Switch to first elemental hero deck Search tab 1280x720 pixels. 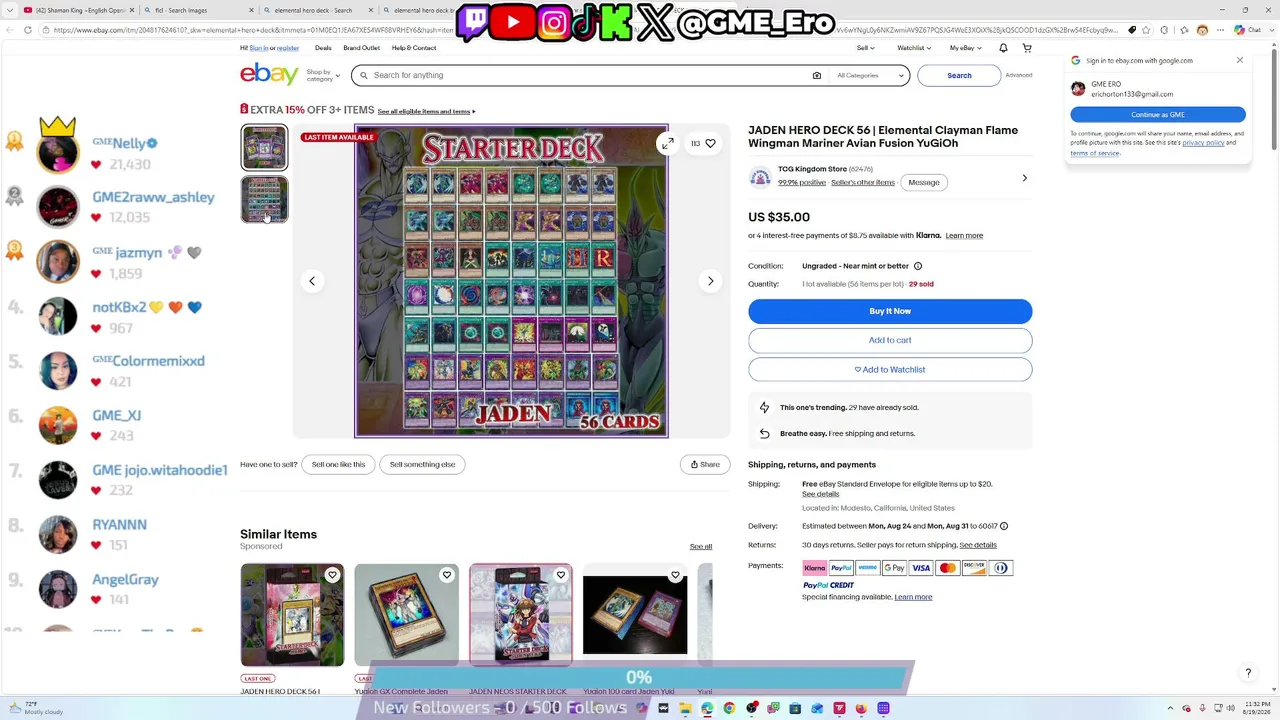click(x=315, y=10)
